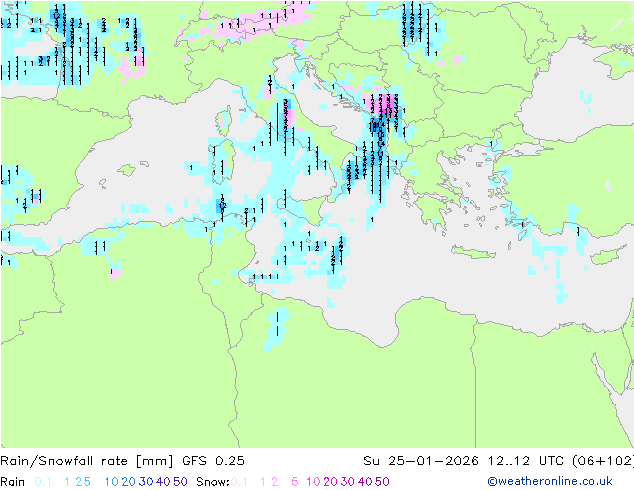Click the 'Rain' legend label

13,482
